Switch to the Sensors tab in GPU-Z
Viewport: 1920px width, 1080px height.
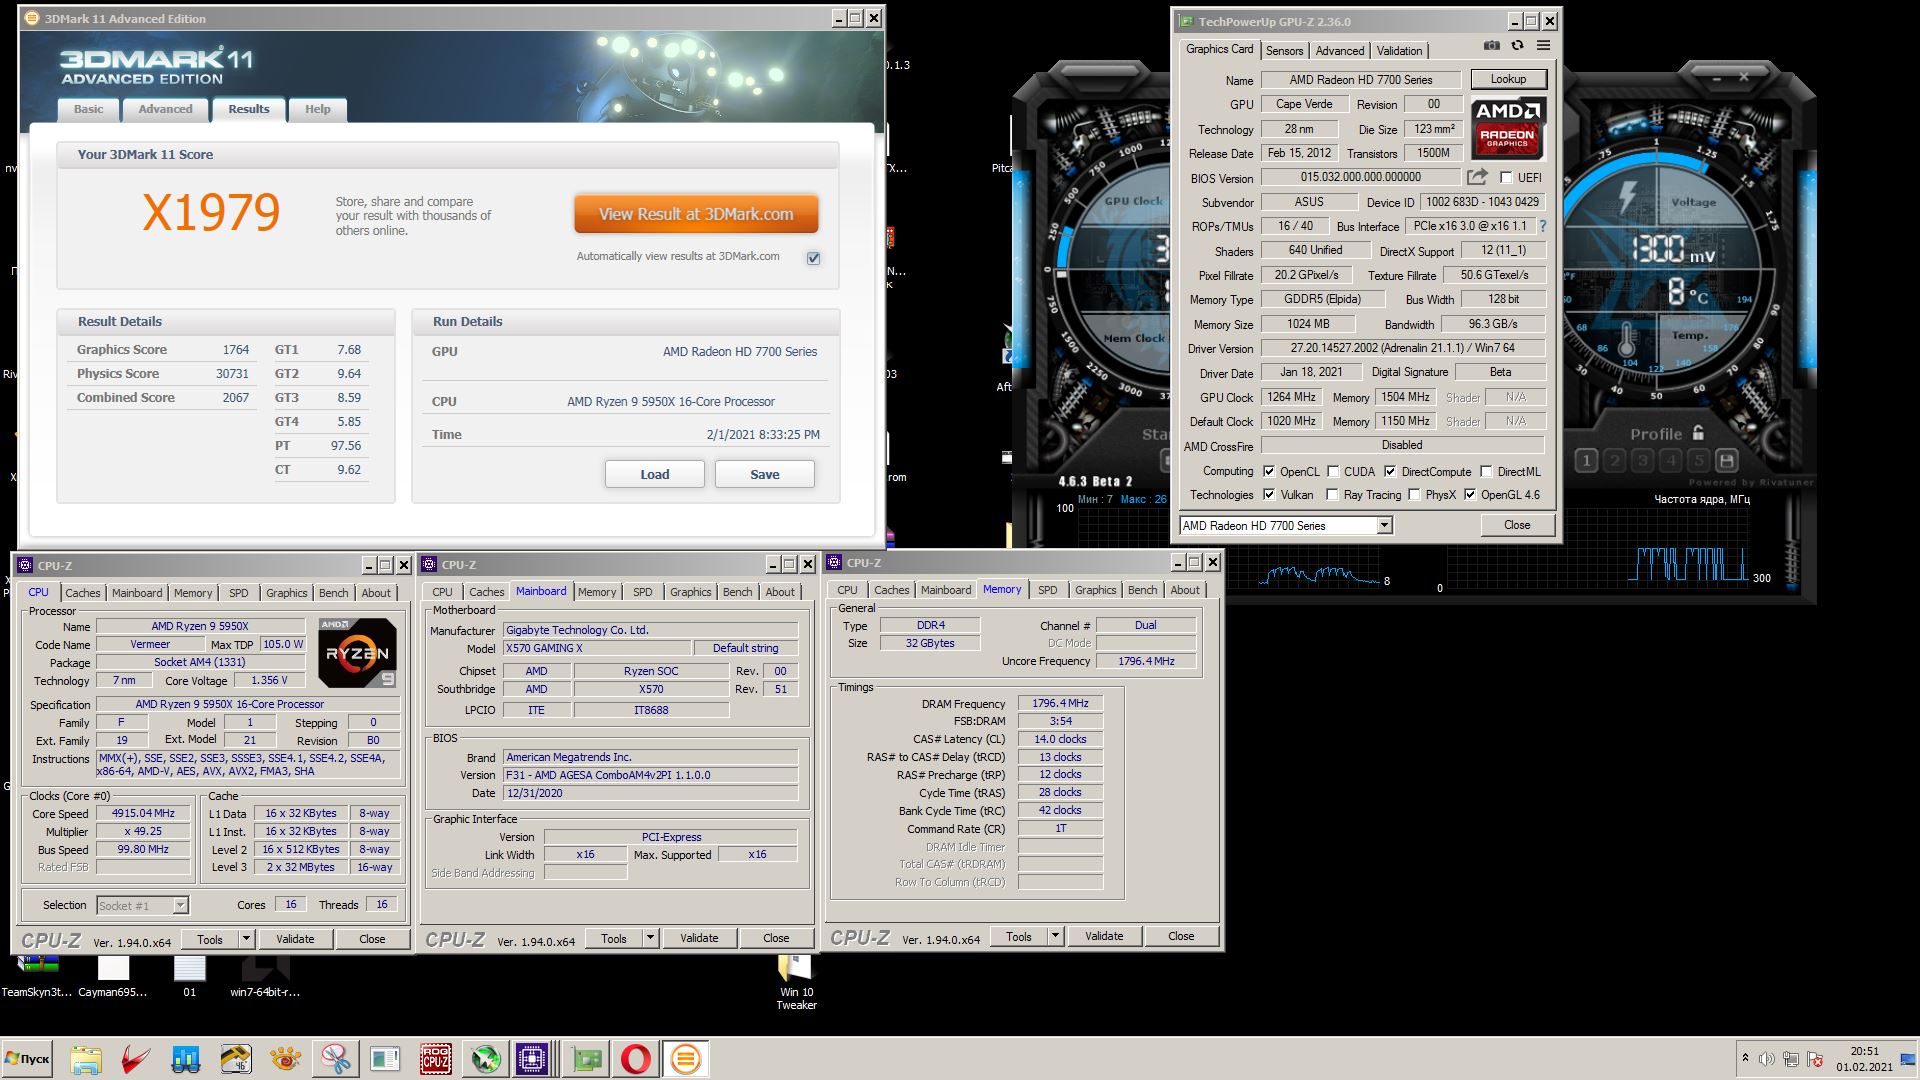point(1284,51)
